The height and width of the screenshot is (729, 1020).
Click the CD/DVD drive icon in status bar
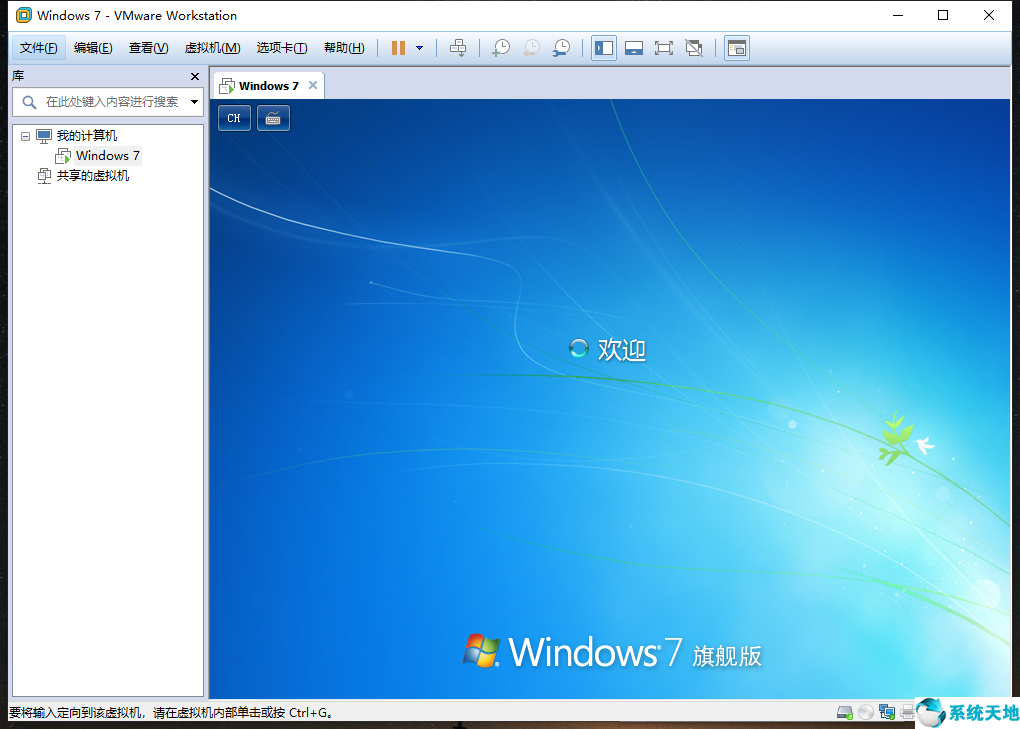tap(865, 712)
